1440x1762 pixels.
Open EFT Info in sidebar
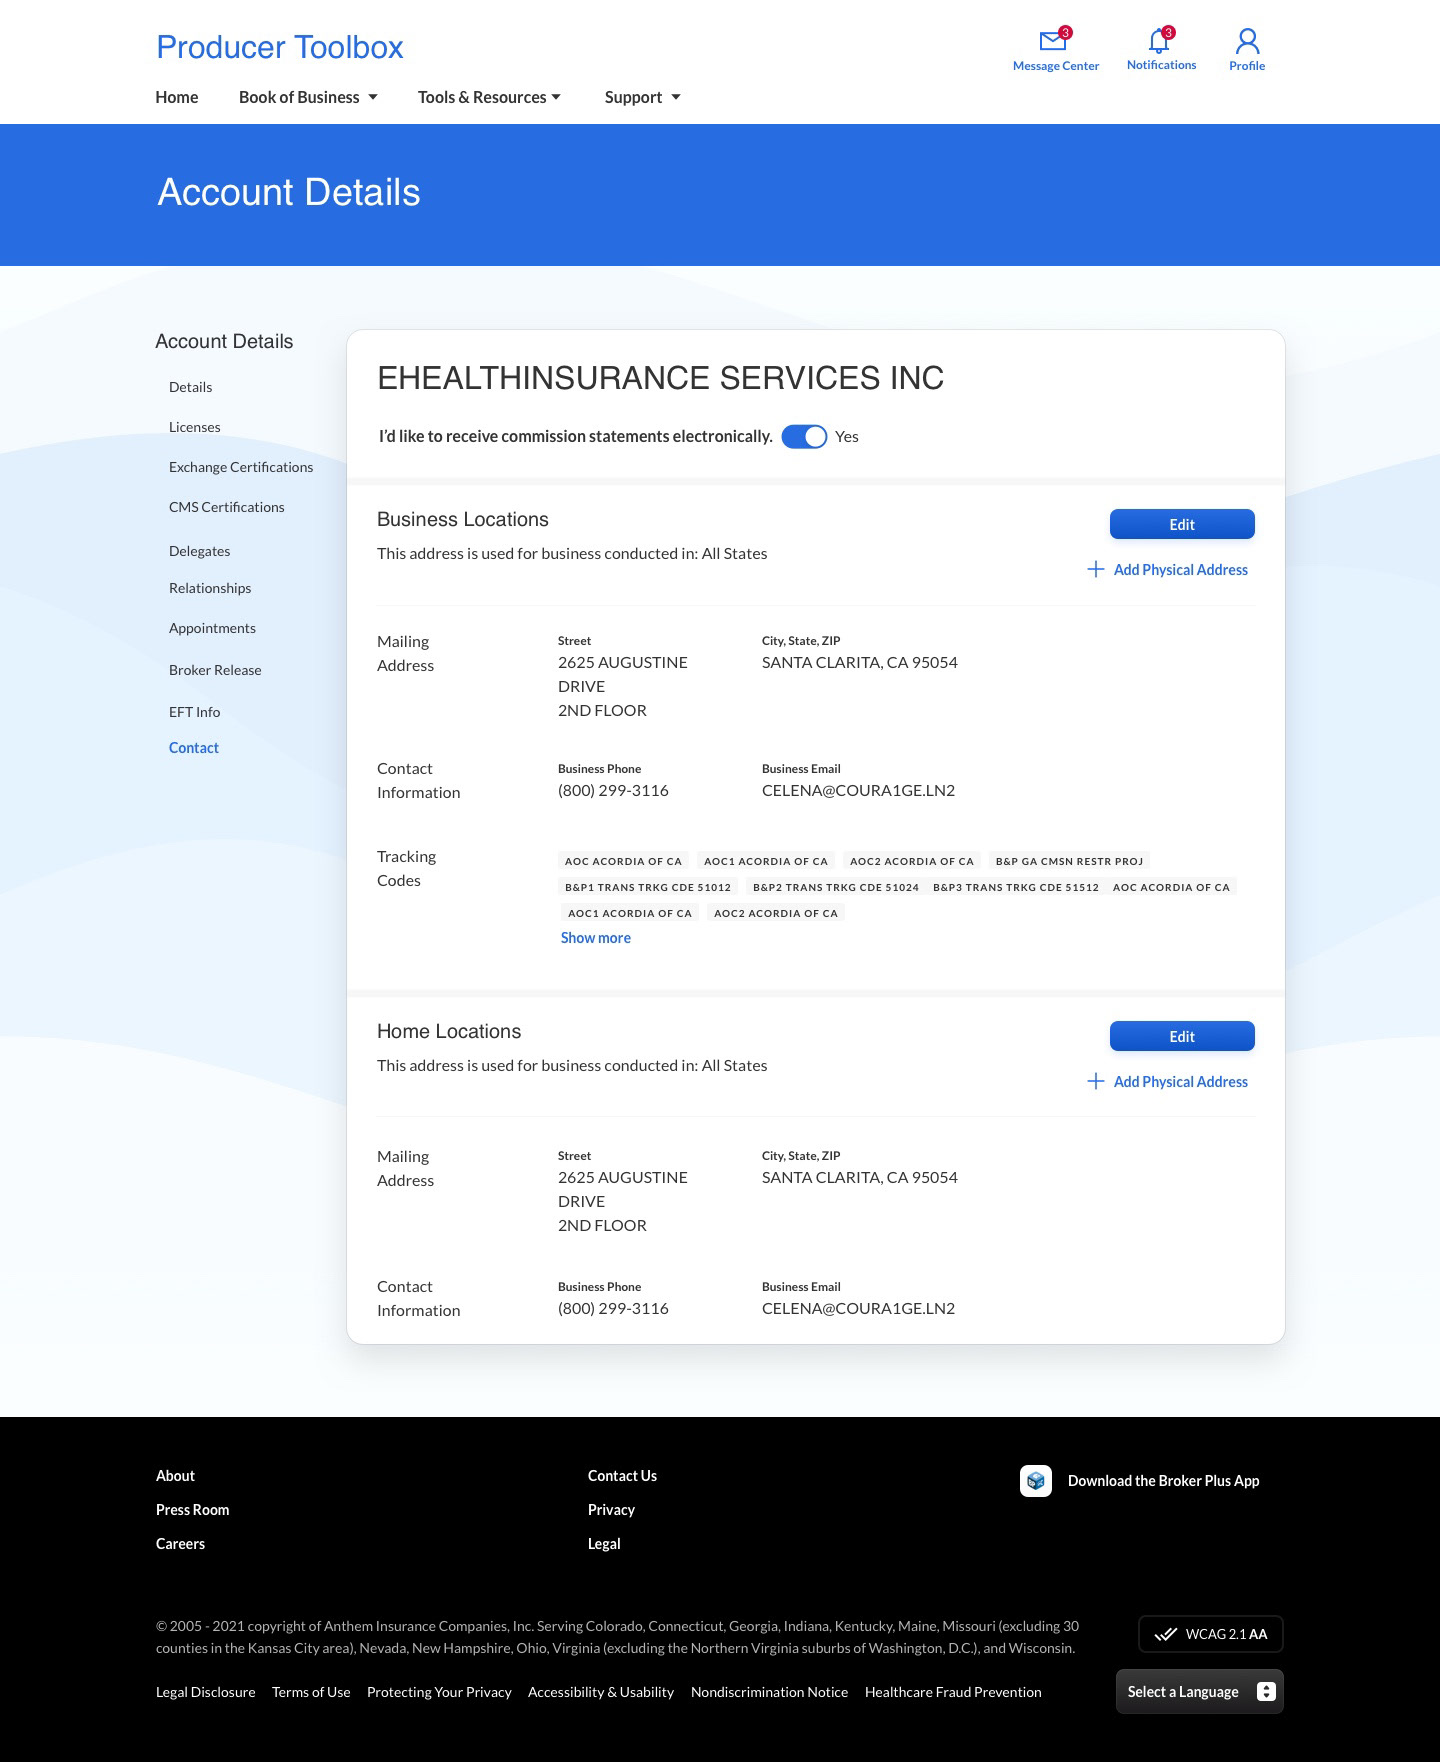coord(195,712)
